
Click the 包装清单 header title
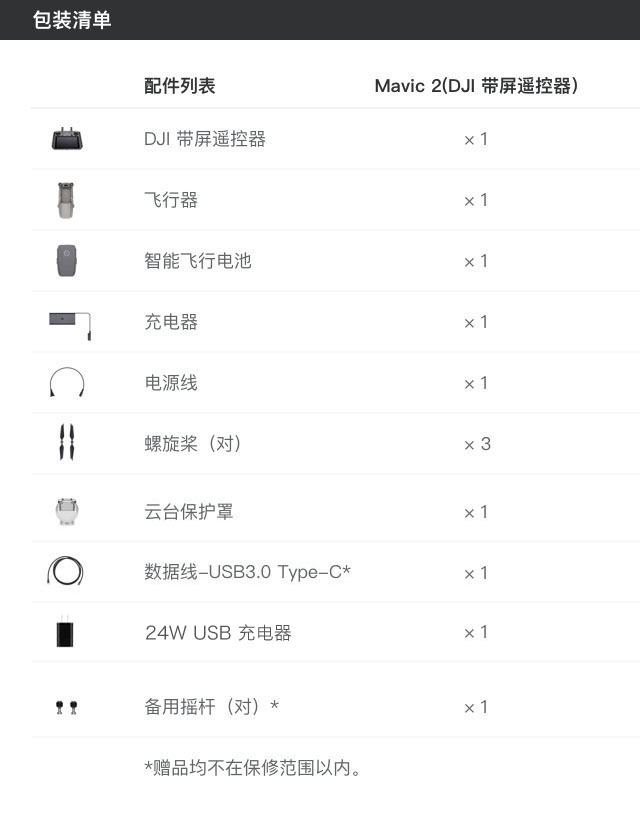click(x=72, y=20)
